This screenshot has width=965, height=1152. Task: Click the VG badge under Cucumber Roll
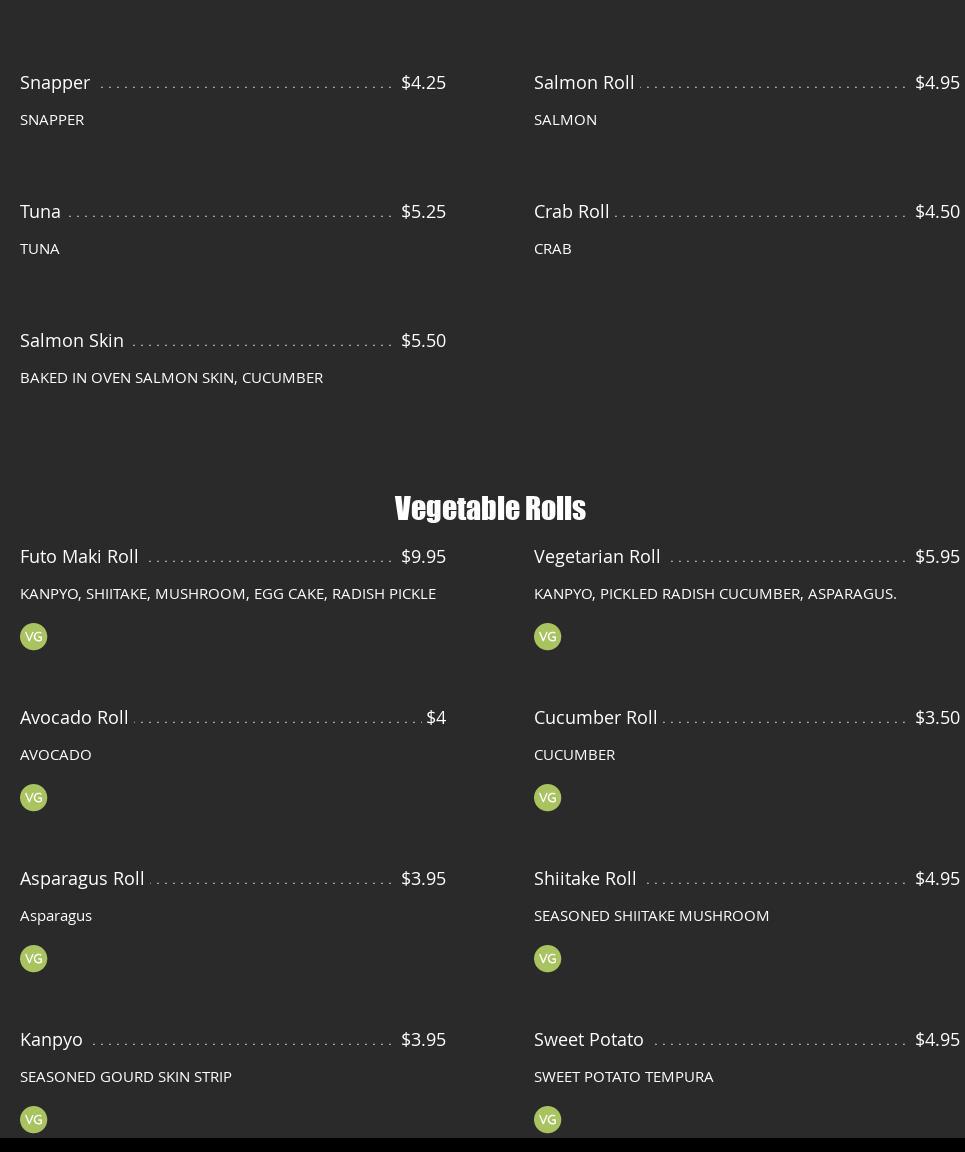click(547, 798)
